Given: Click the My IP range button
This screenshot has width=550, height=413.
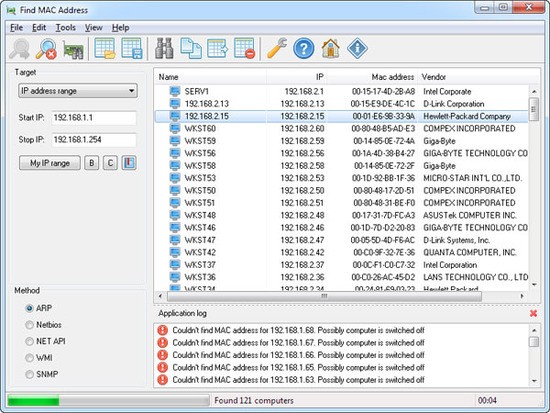Looking at the screenshot, I should point(50,163).
